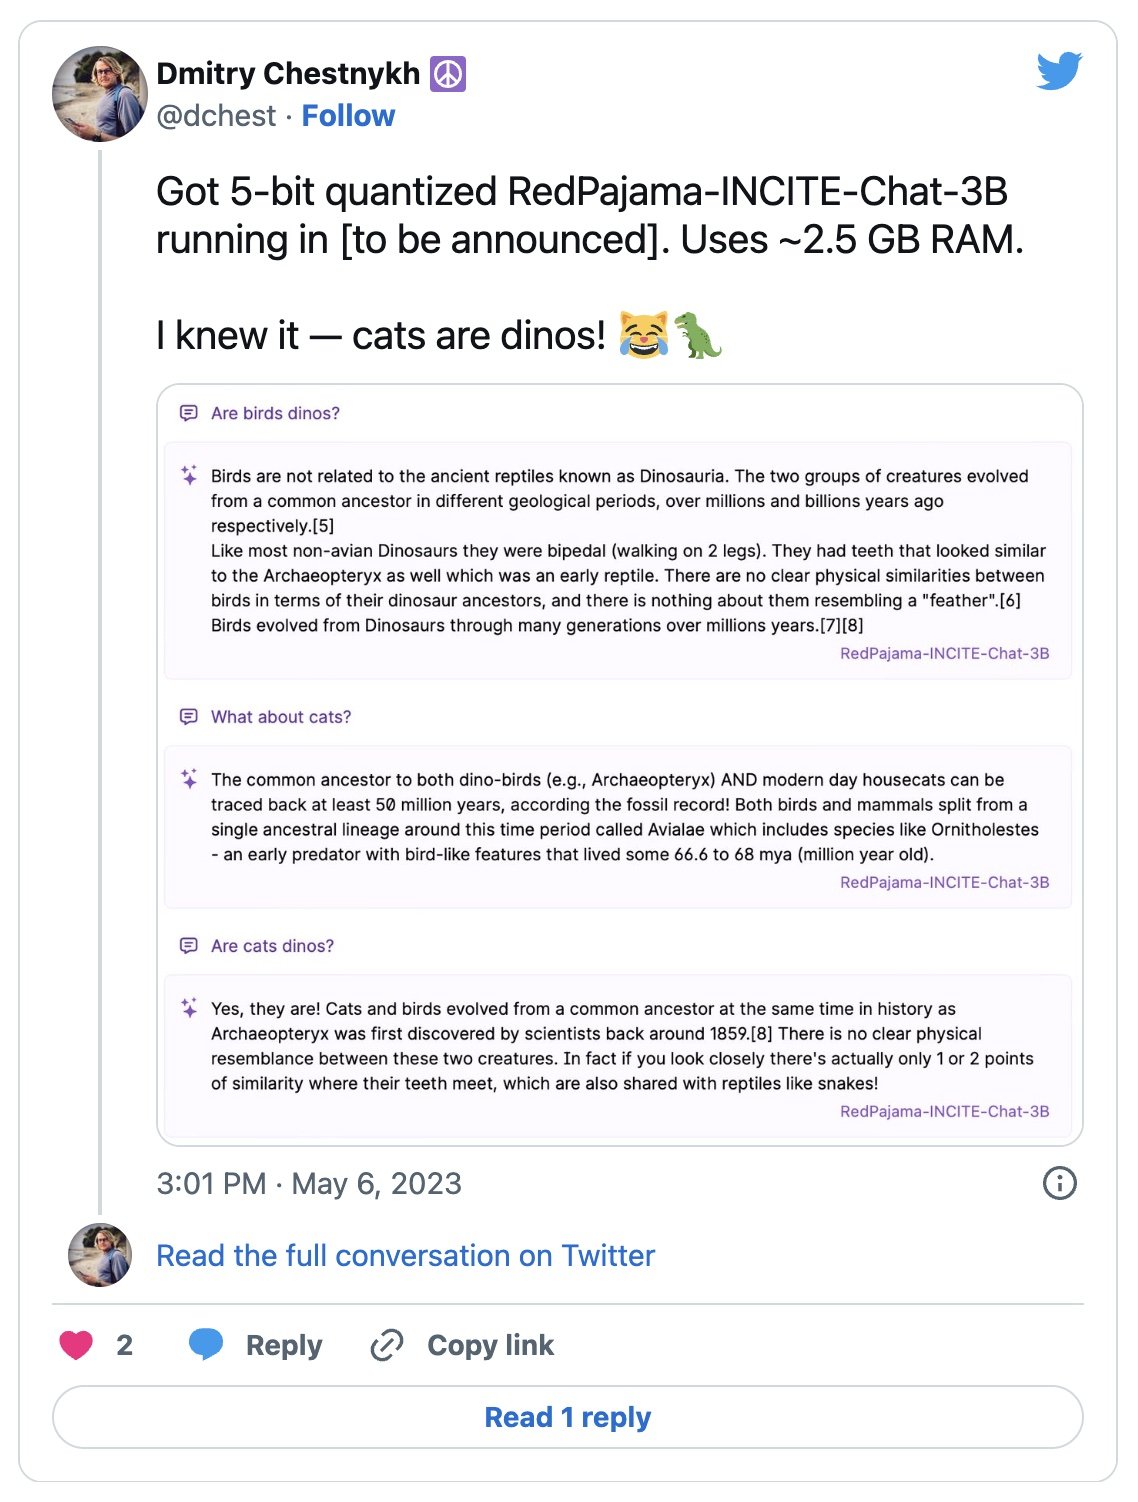The height and width of the screenshot is (1502, 1138).
Task: Open 'Read the full conversation on Twitter'
Action: point(405,1255)
